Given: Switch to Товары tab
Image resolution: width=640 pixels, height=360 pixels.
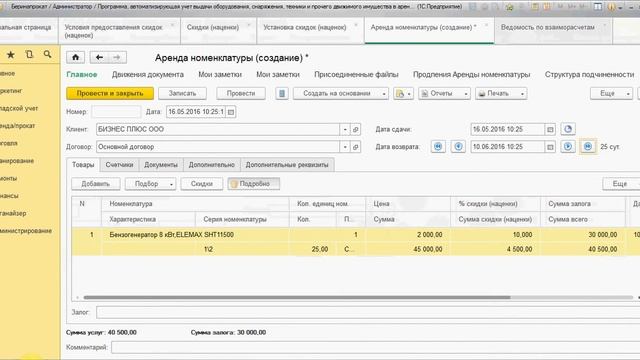Looking at the screenshot, I should click(x=83, y=165).
